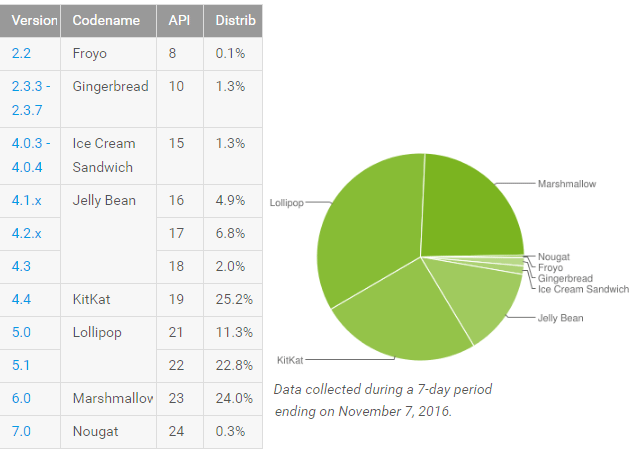Click the 4.2.x version link
Viewport: 630px width, 453px height.
(x=25, y=234)
